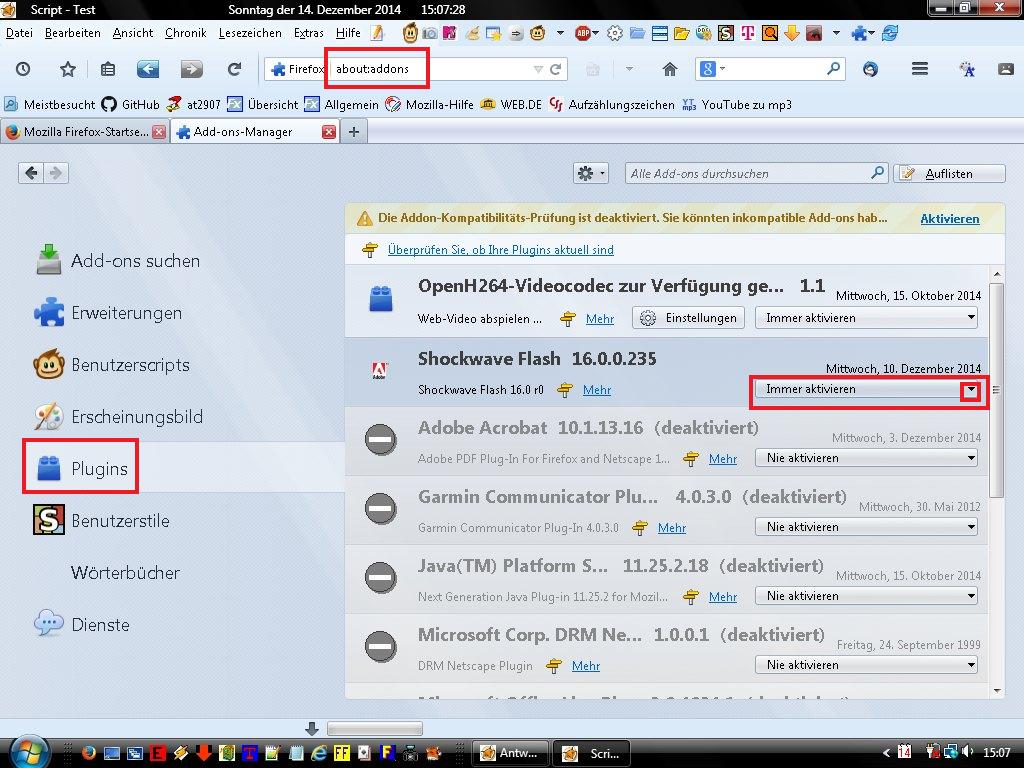Image resolution: width=1024 pixels, height=768 pixels.
Task: Click the Add-ons Manager forward arrow
Action: 56,172
